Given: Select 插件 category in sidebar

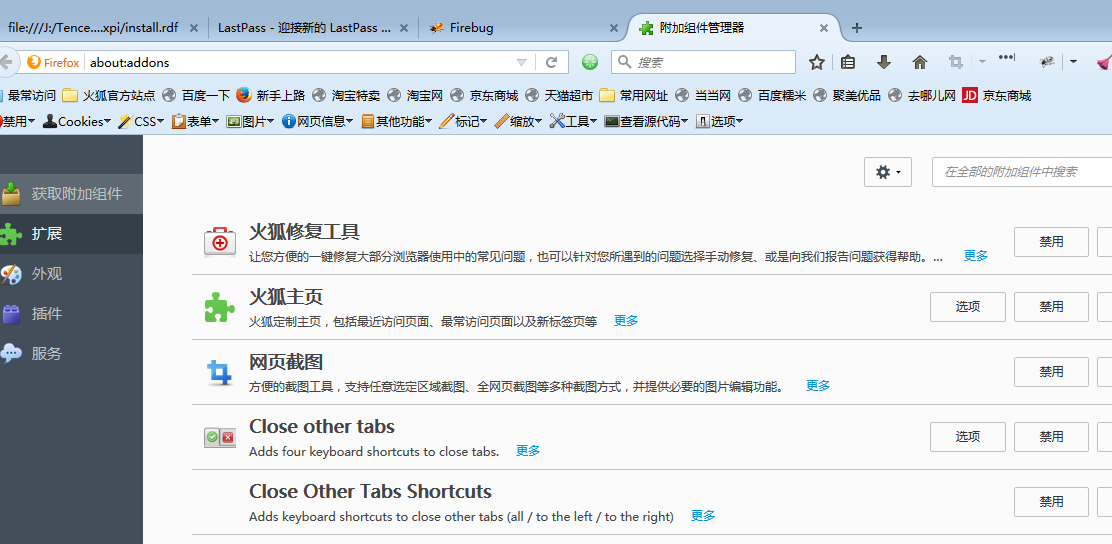Looking at the screenshot, I should click(x=71, y=313).
